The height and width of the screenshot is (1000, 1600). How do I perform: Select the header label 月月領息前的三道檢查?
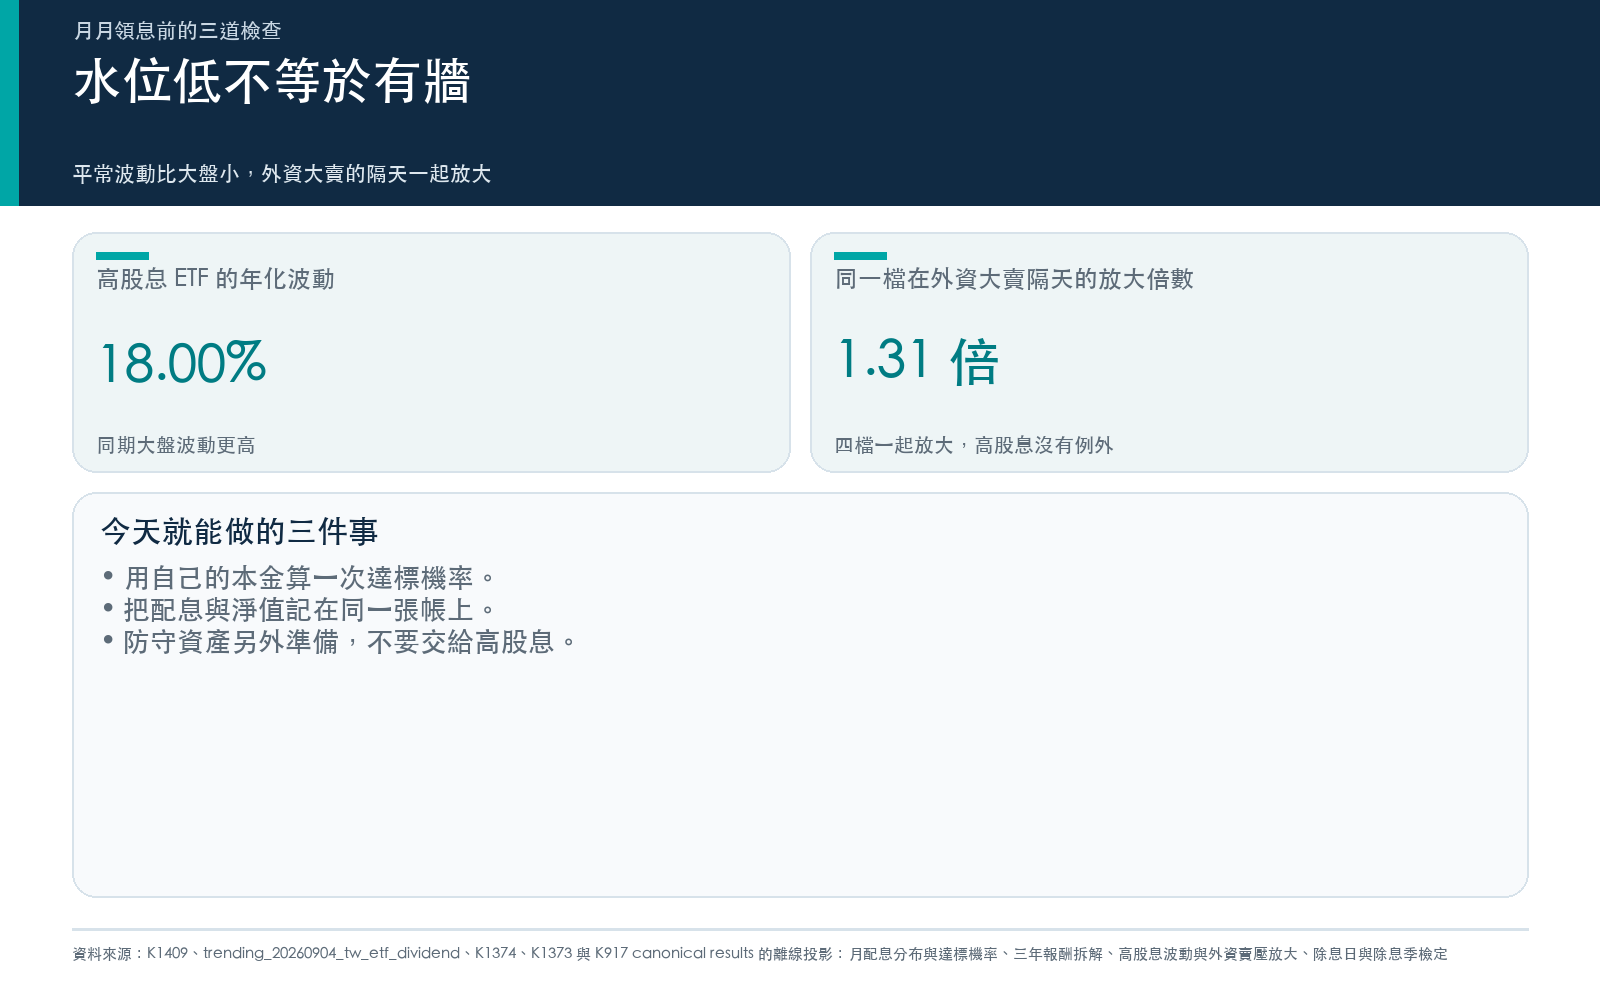[x=178, y=31]
